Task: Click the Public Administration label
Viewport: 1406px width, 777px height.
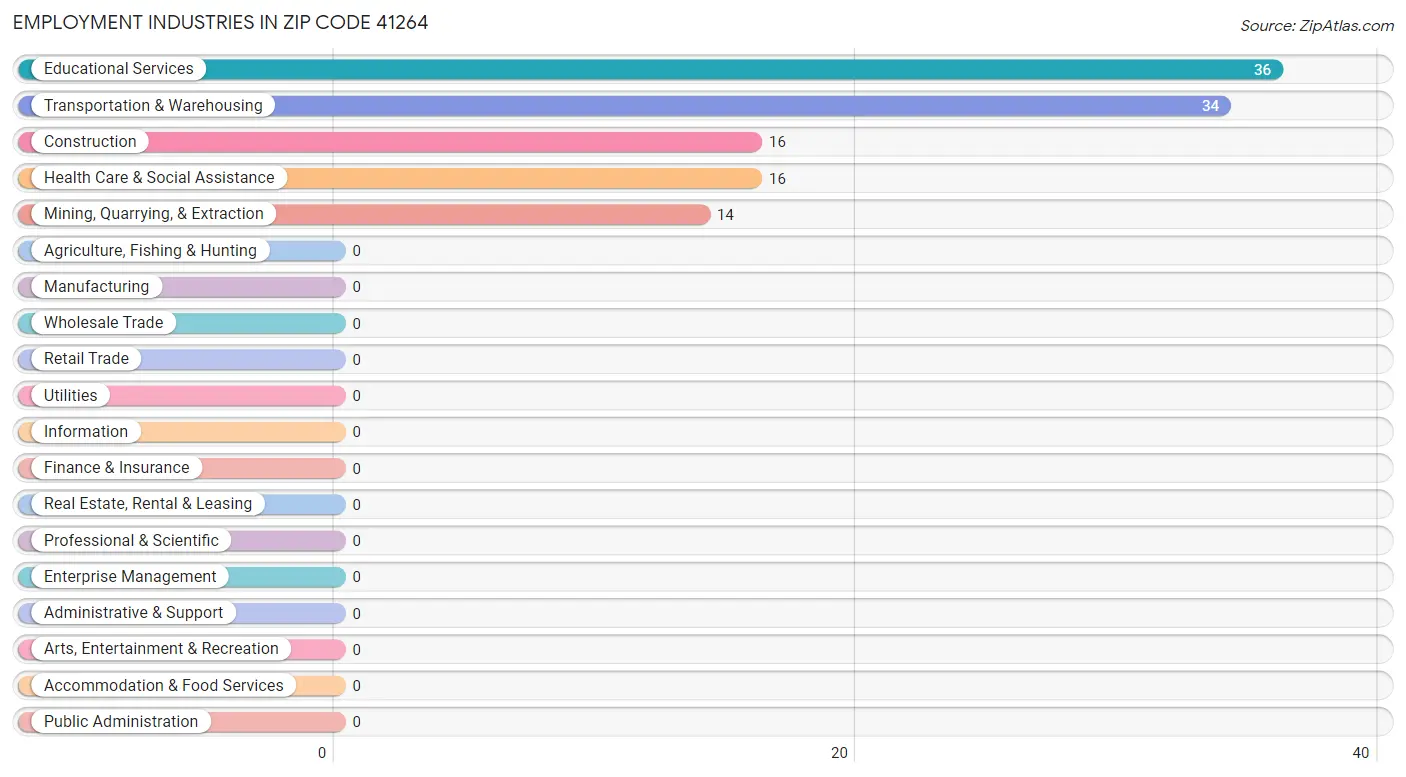Action: coord(121,722)
